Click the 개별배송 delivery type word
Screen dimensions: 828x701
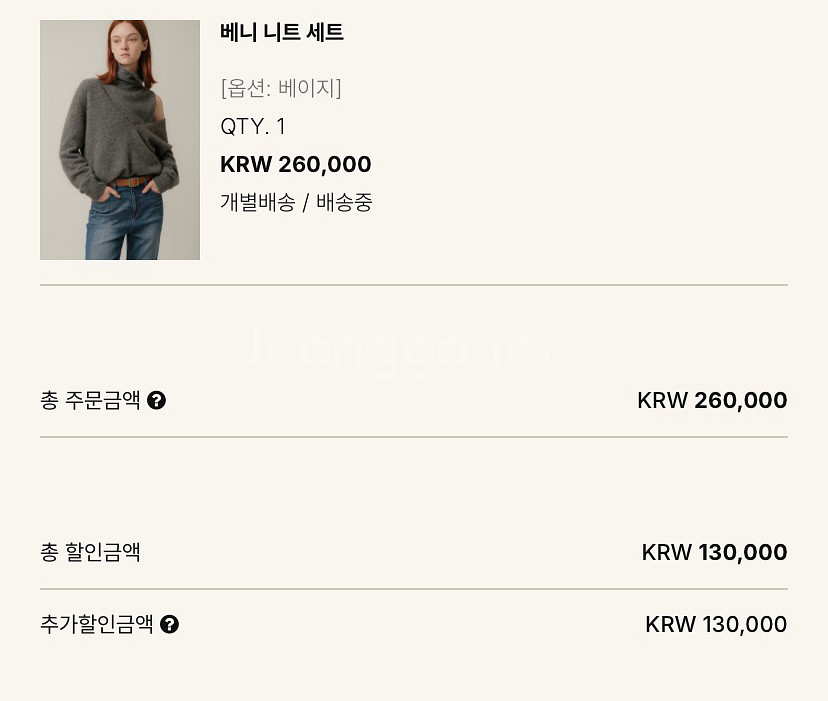(258, 202)
